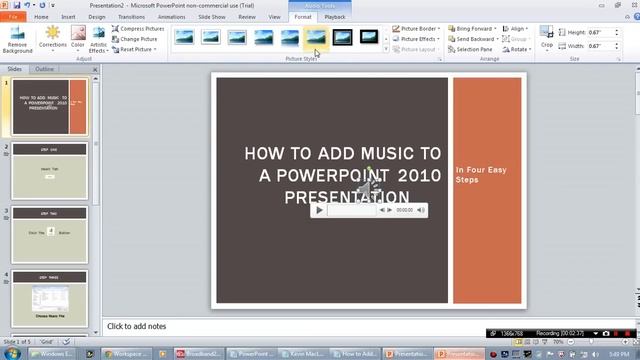Click the audio seek progress bar
This screenshot has width=640, height=360.
click(x=352, y=210)
